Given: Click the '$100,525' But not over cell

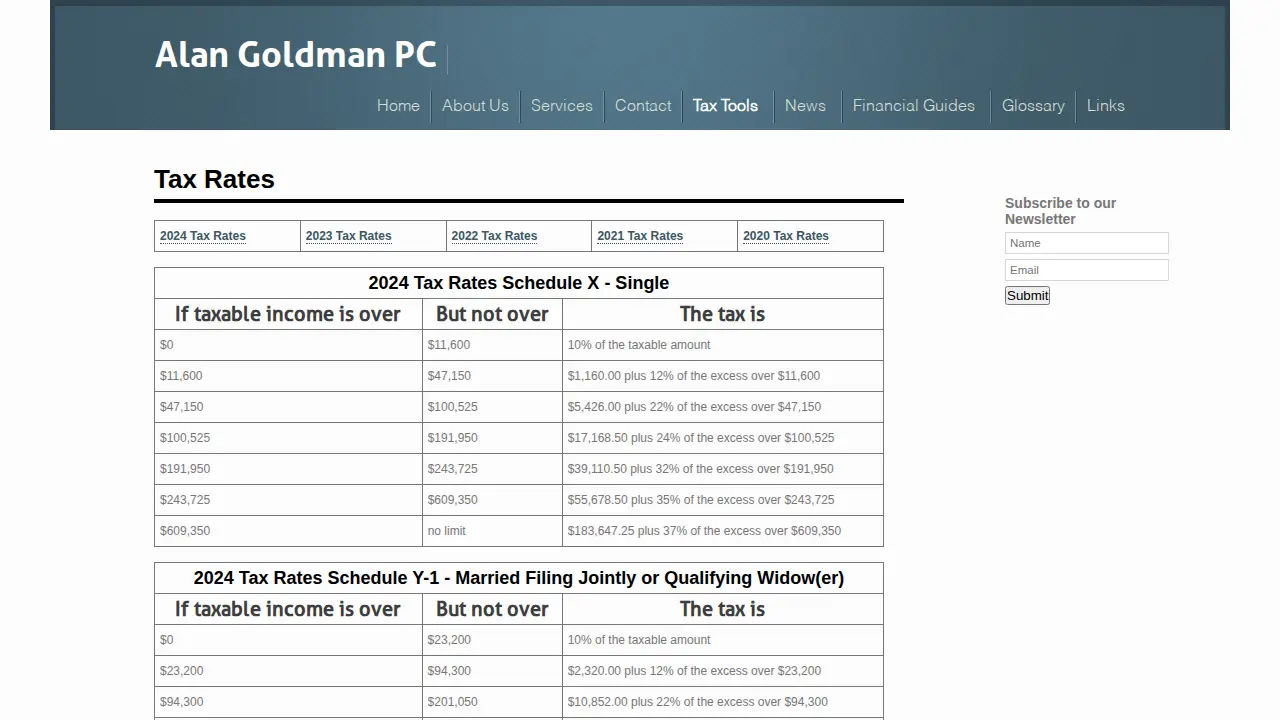Looking at the screenshot, I should pyautogui.click(x=492, y=407).
